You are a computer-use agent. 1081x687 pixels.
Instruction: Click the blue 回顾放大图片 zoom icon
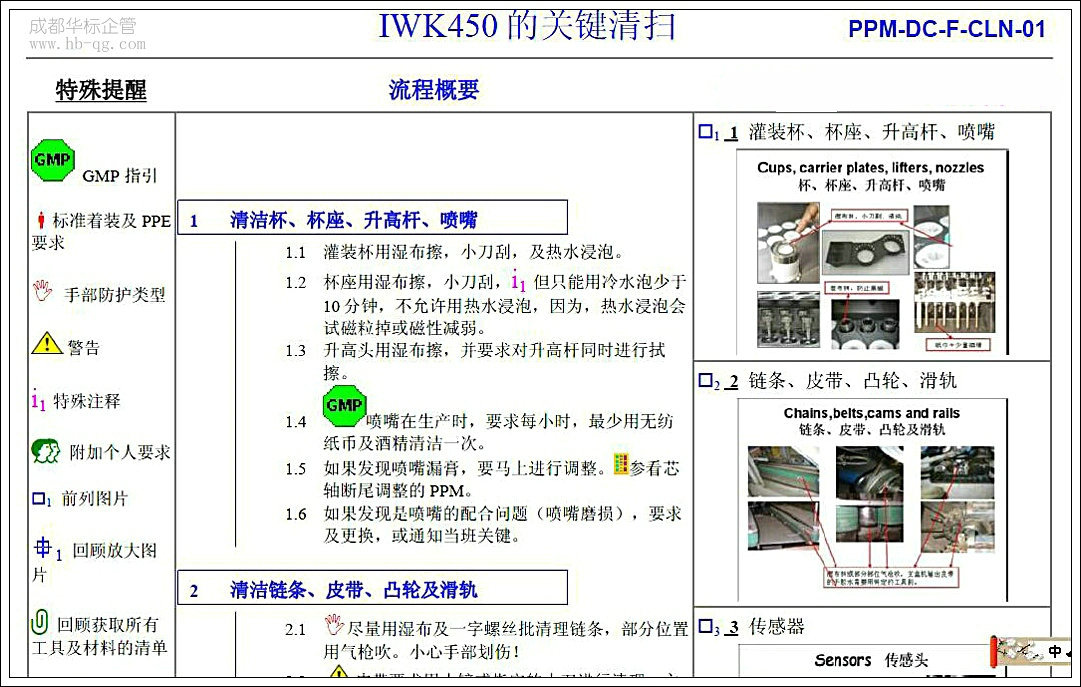point(44,548)
